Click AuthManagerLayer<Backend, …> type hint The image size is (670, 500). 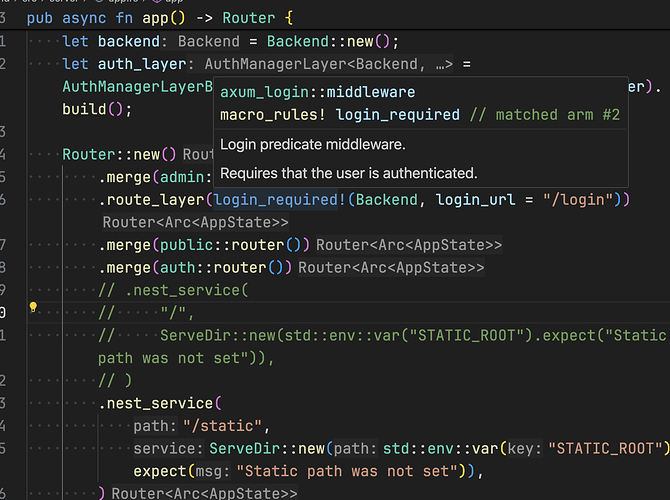coord(328,64)
